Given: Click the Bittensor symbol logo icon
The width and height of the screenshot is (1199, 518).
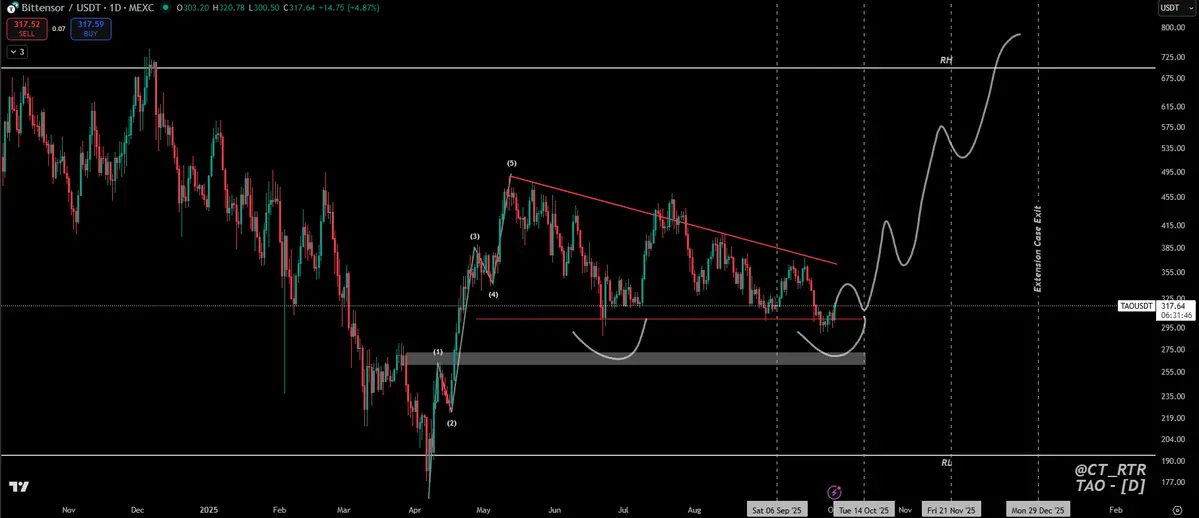Looking at the screenshot, I should 12,8.
